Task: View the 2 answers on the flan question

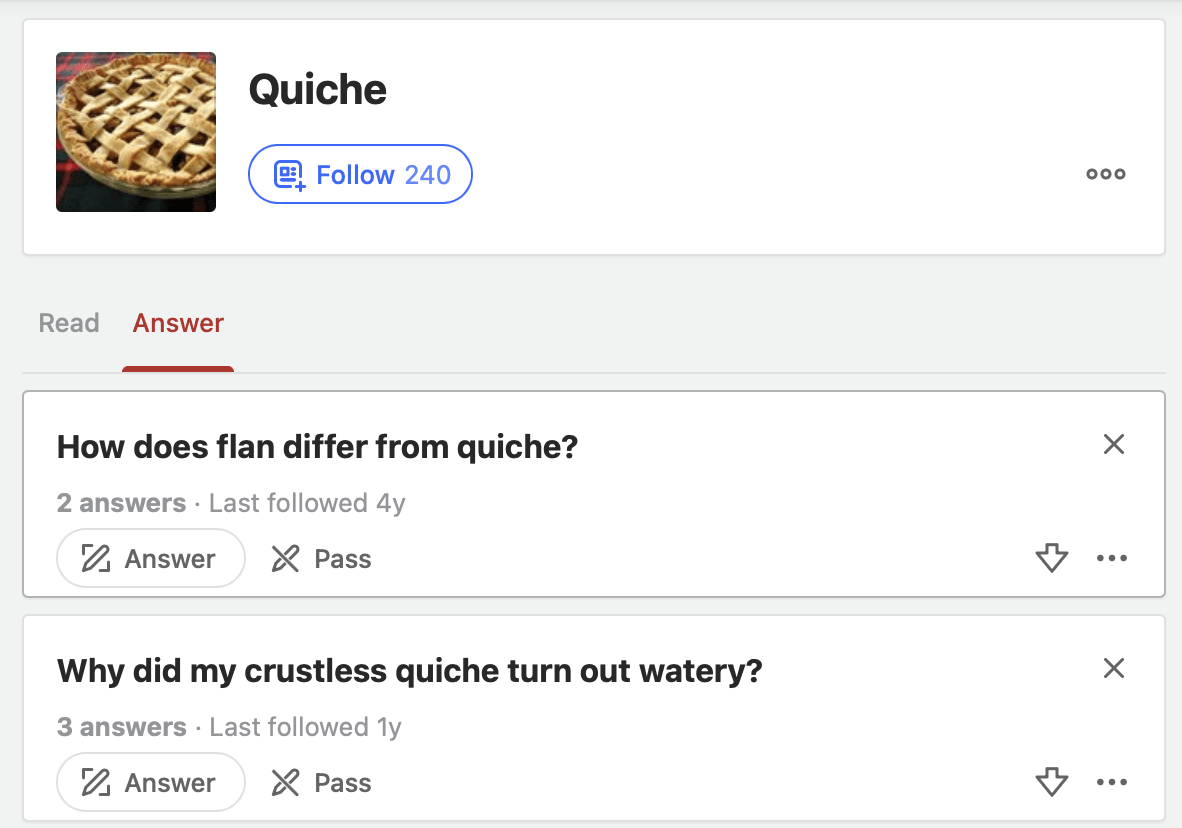Action: (121, 503)
